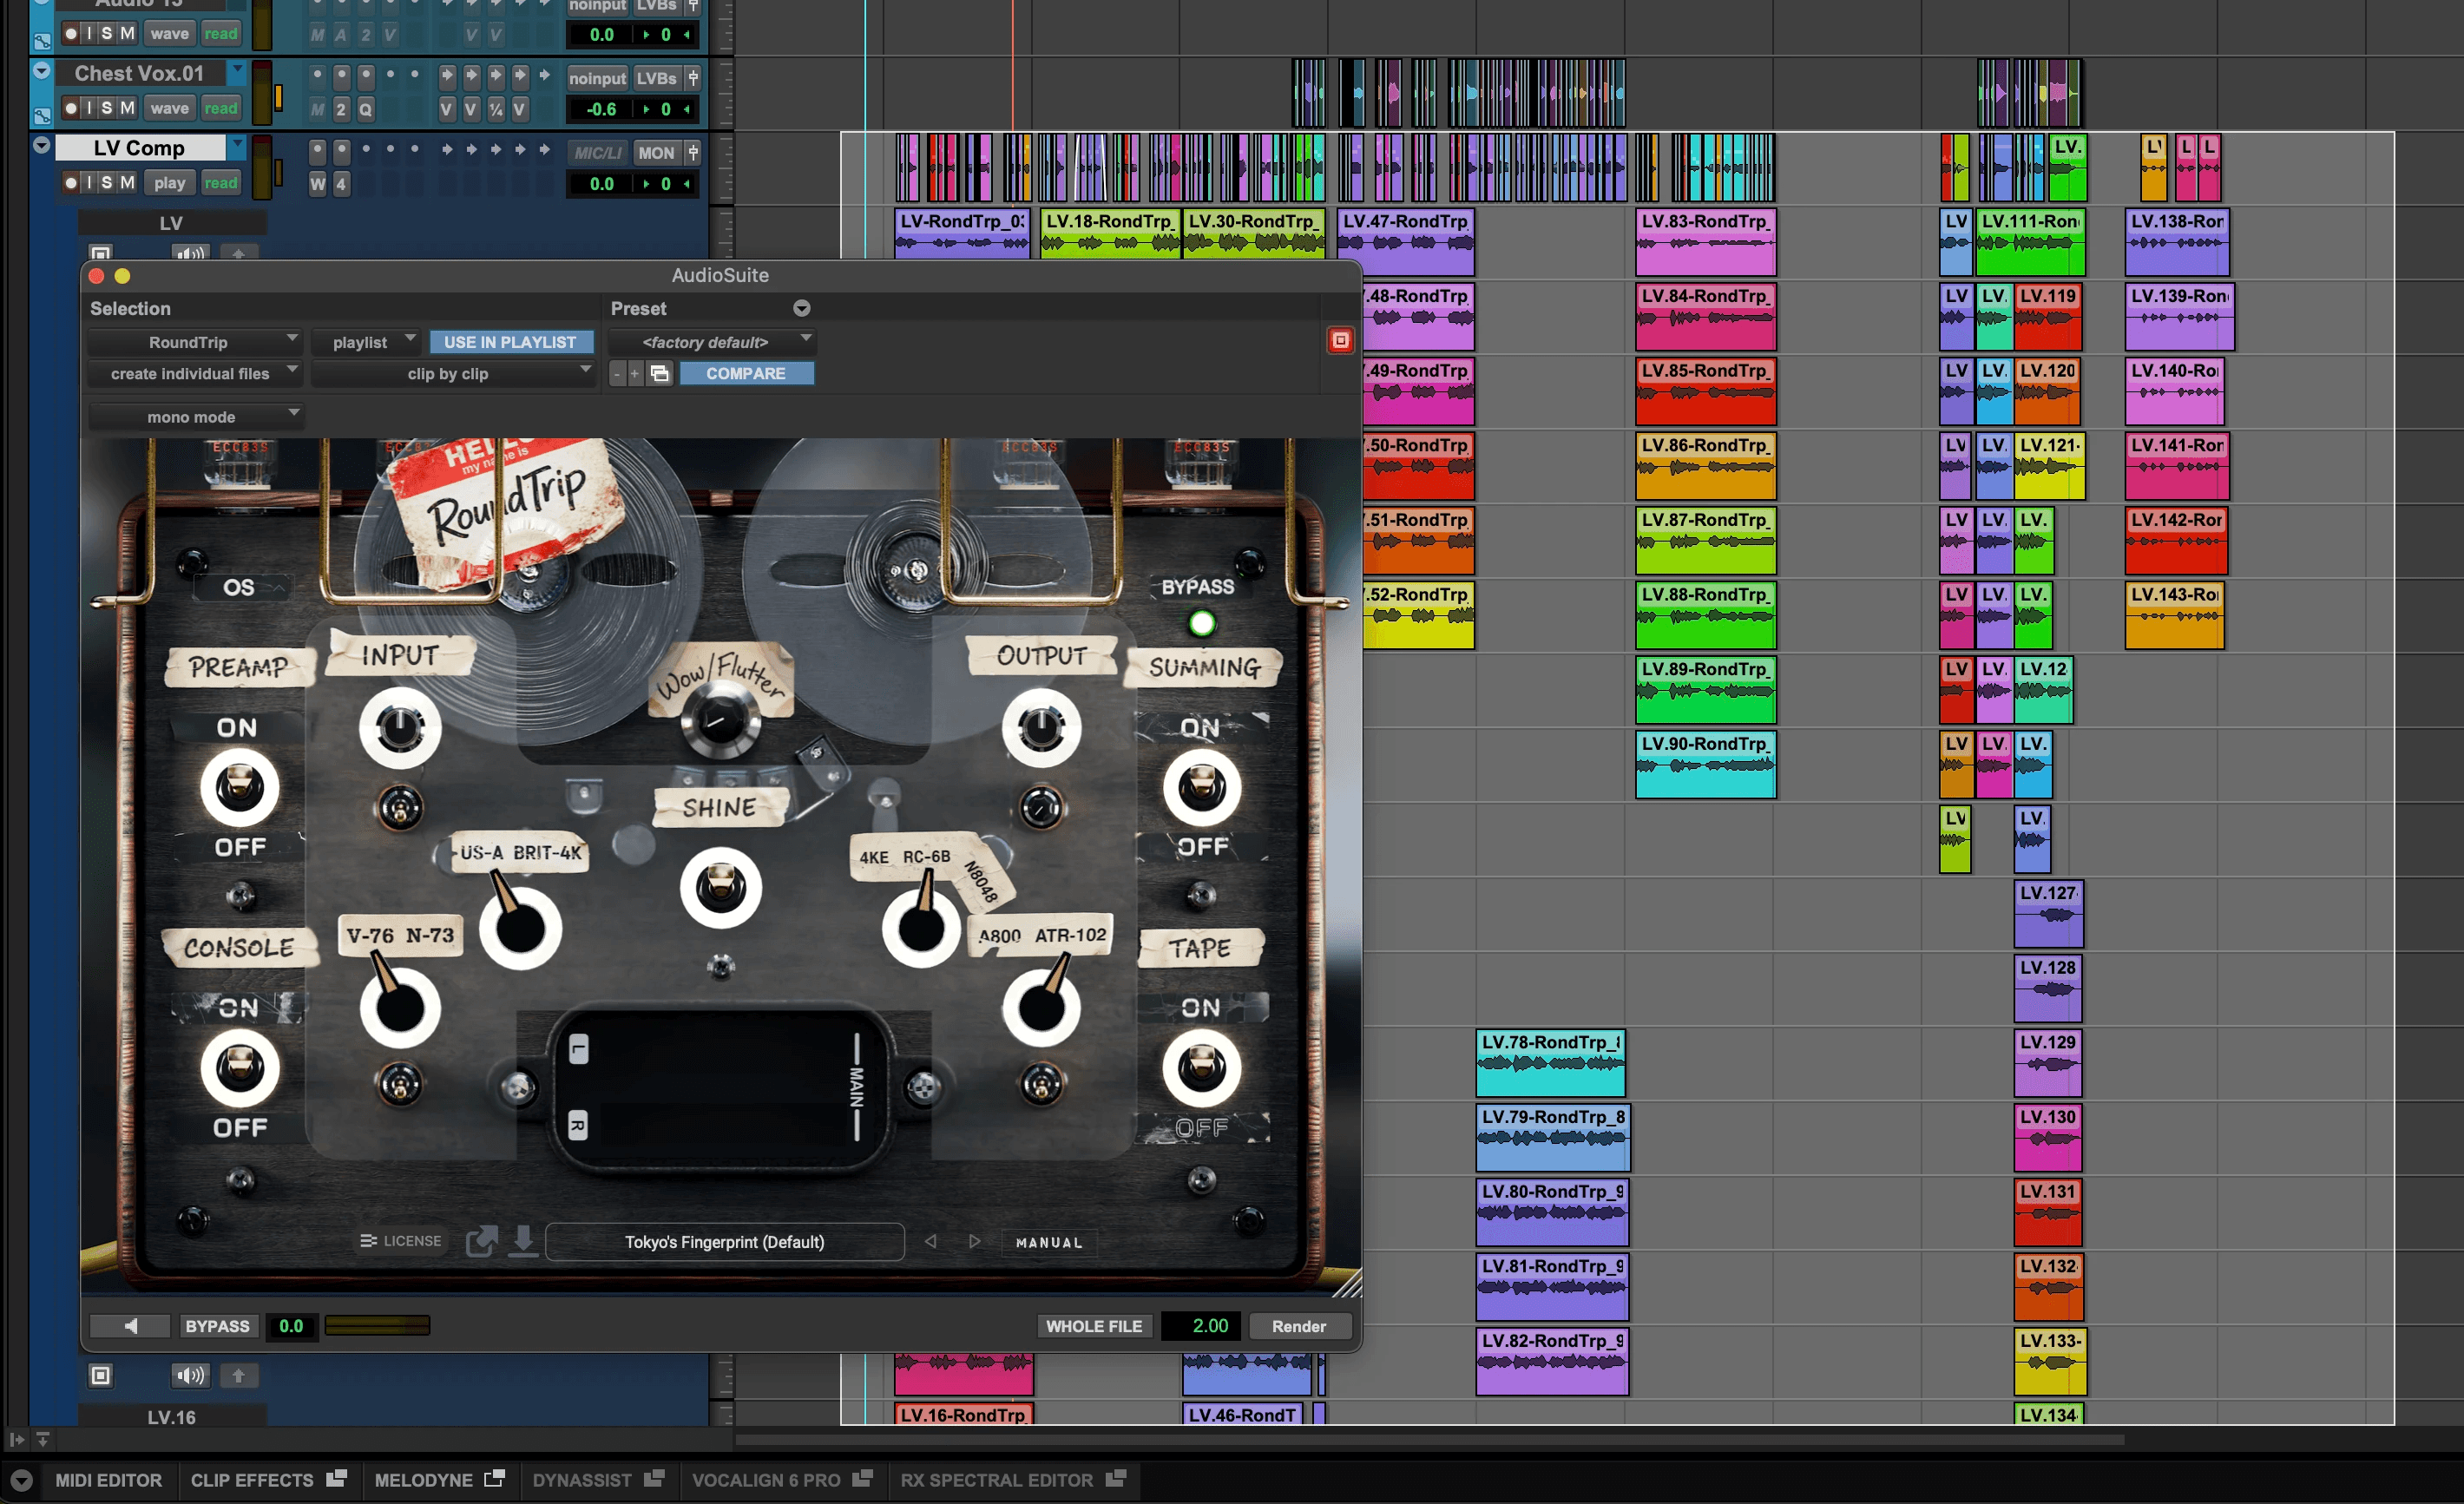Click the Tokyo's Fingerprint preset name field

click(x=724, y=1242)
